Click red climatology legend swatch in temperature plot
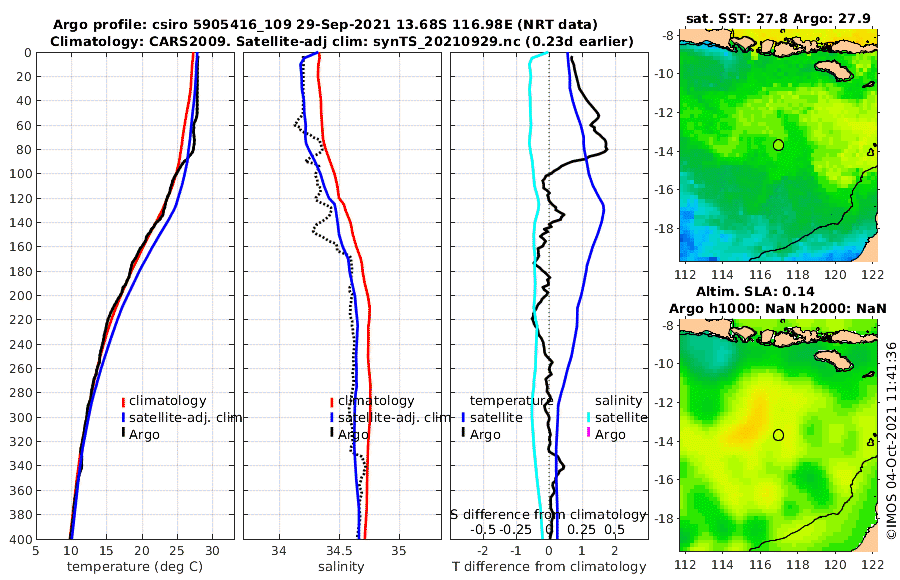 (x=123, y=401)
